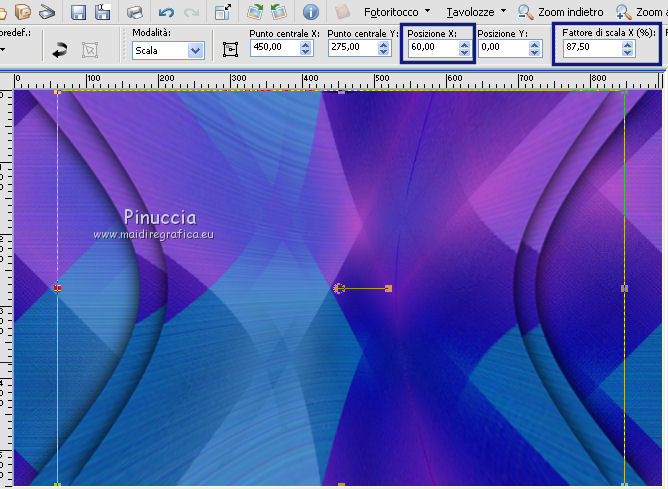The image size is (668, 489).
Task: Increase Fattore di scala X value
Action: (627, 44)
